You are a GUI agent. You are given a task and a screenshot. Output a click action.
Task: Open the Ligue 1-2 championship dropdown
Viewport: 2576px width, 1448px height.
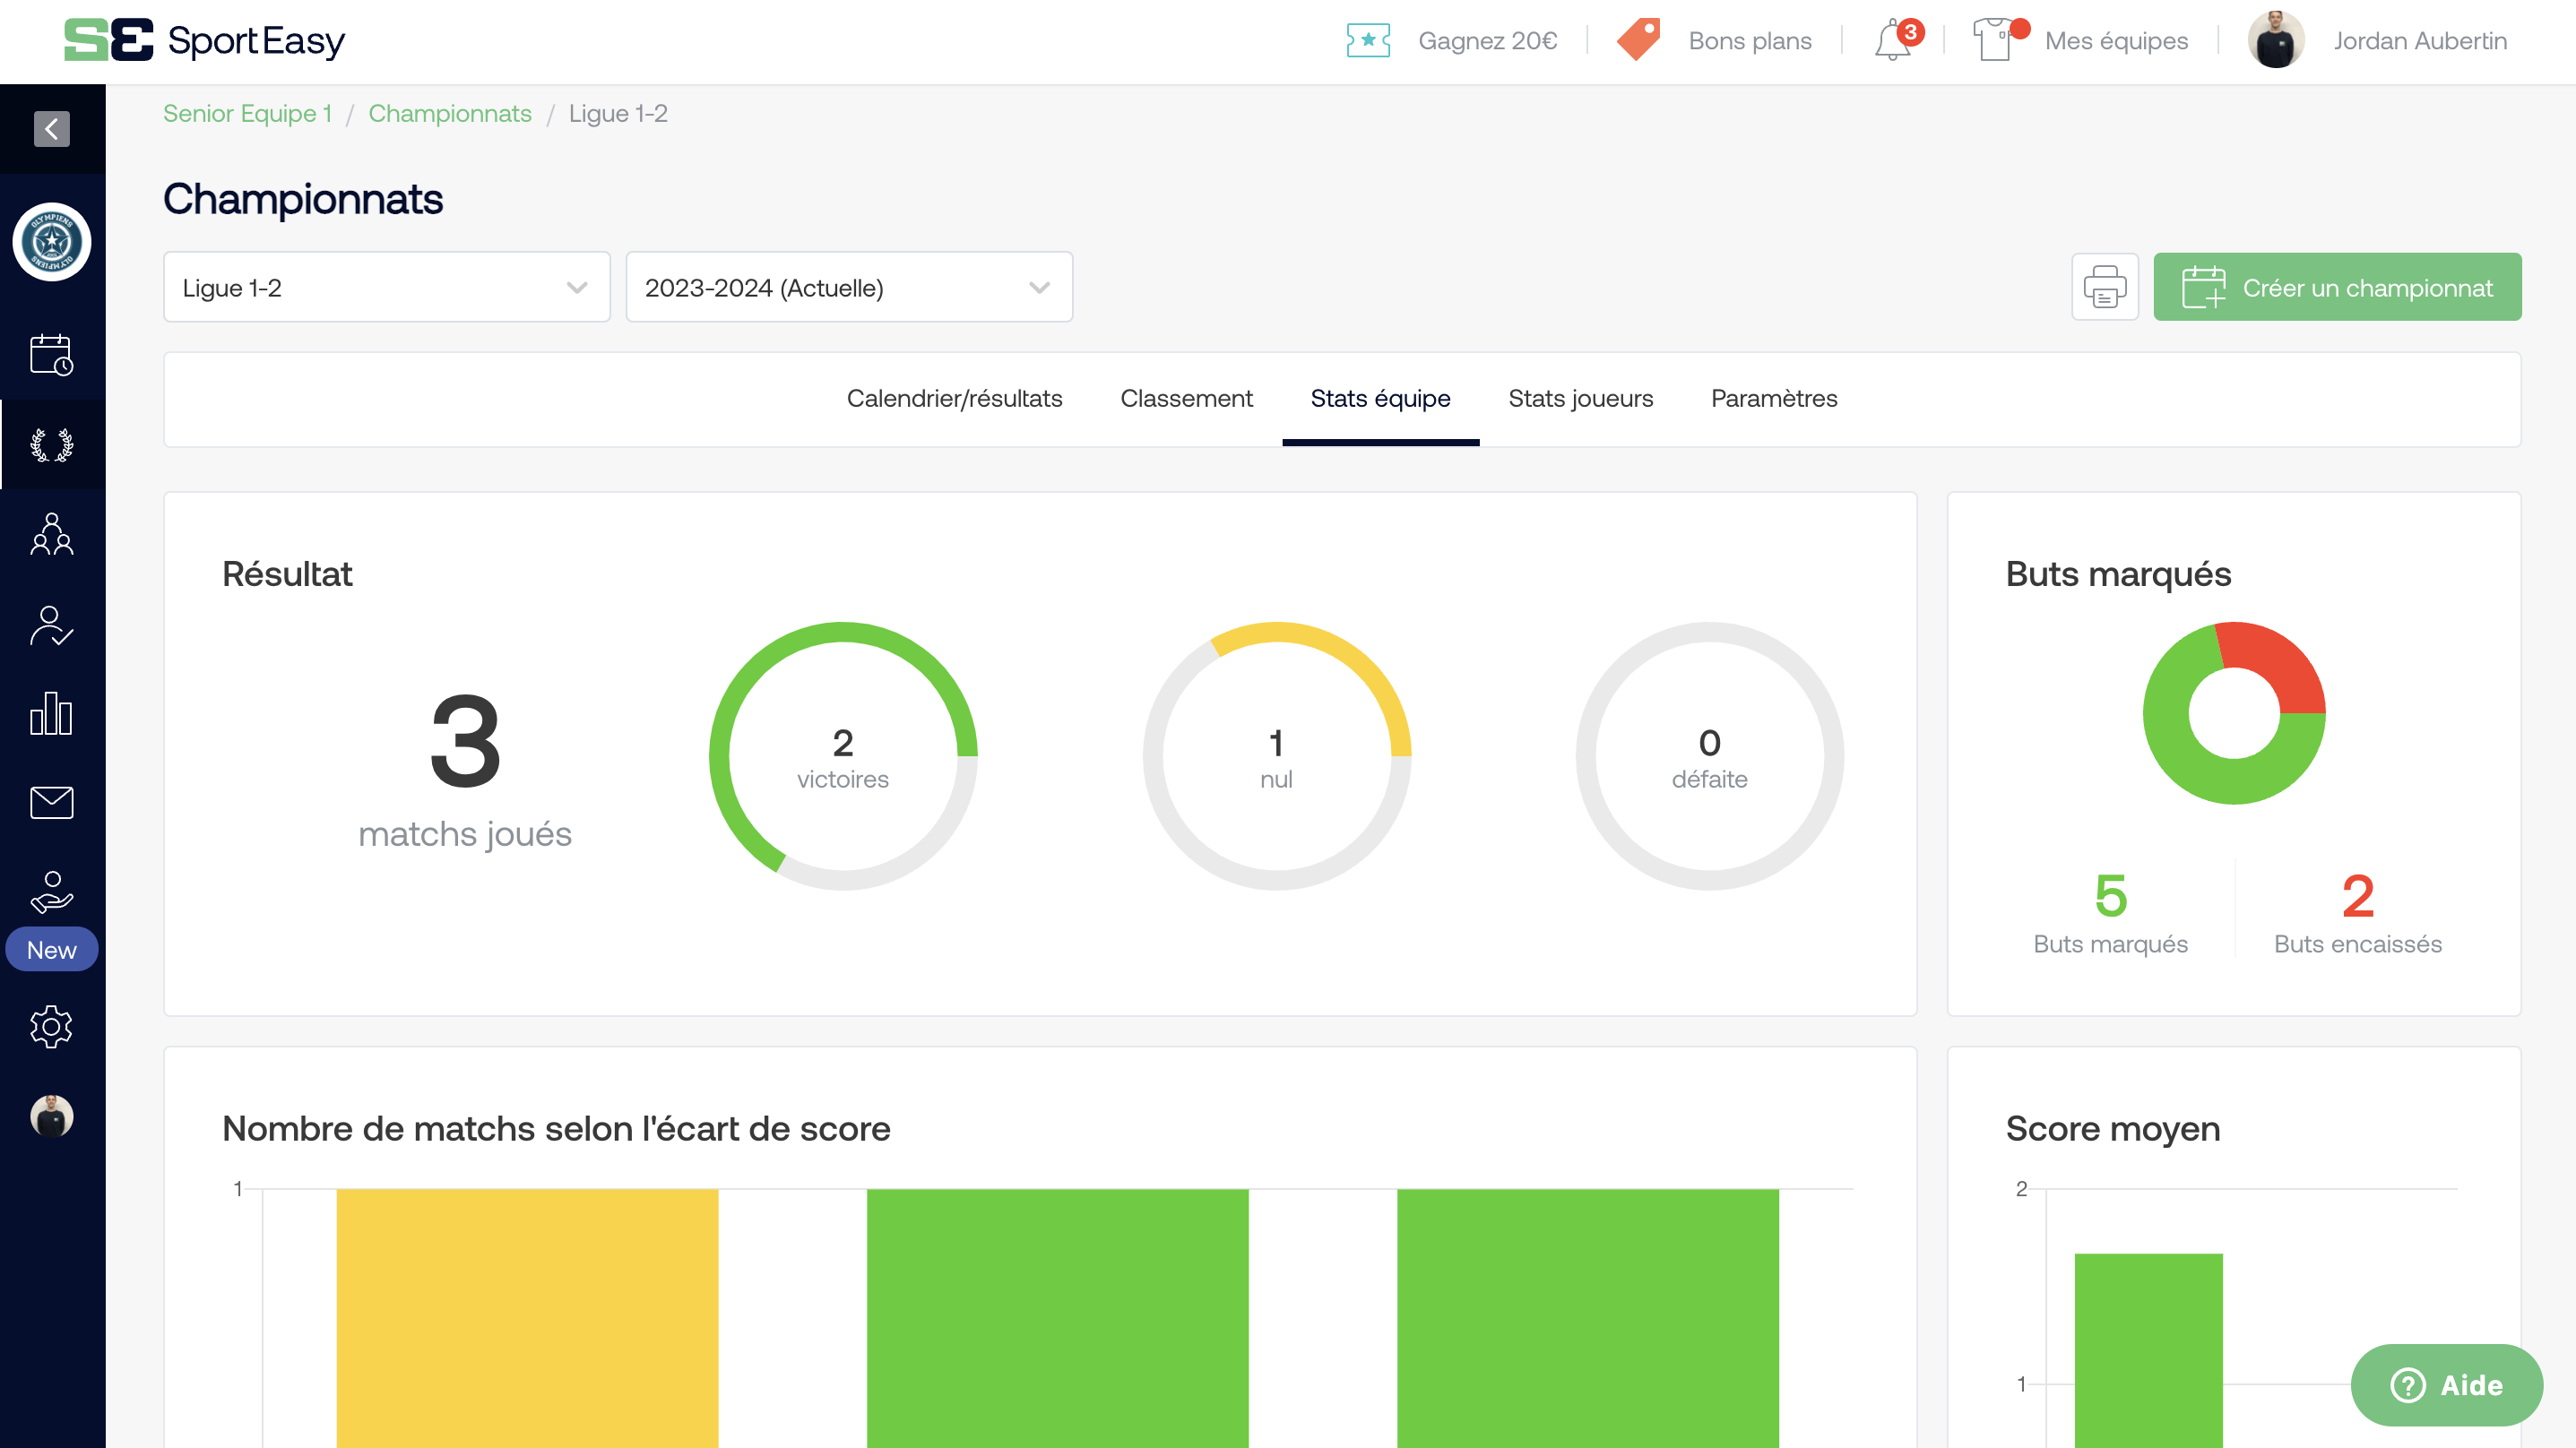pyautogui.click(x=387, y=288)
